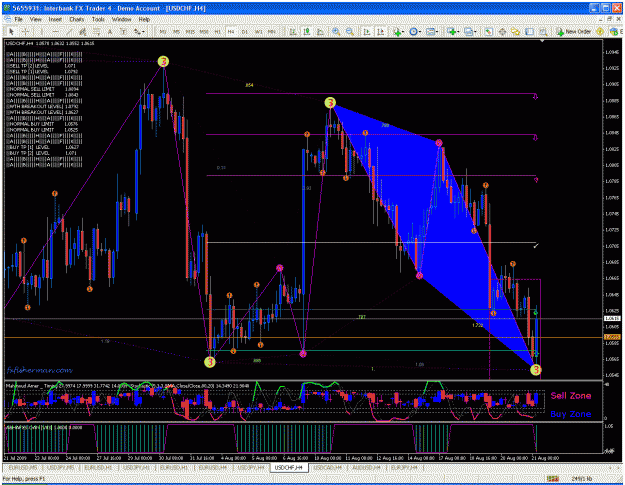
Task: Click the Expert Advisors toolbar icon
Action: click(614, 31)
